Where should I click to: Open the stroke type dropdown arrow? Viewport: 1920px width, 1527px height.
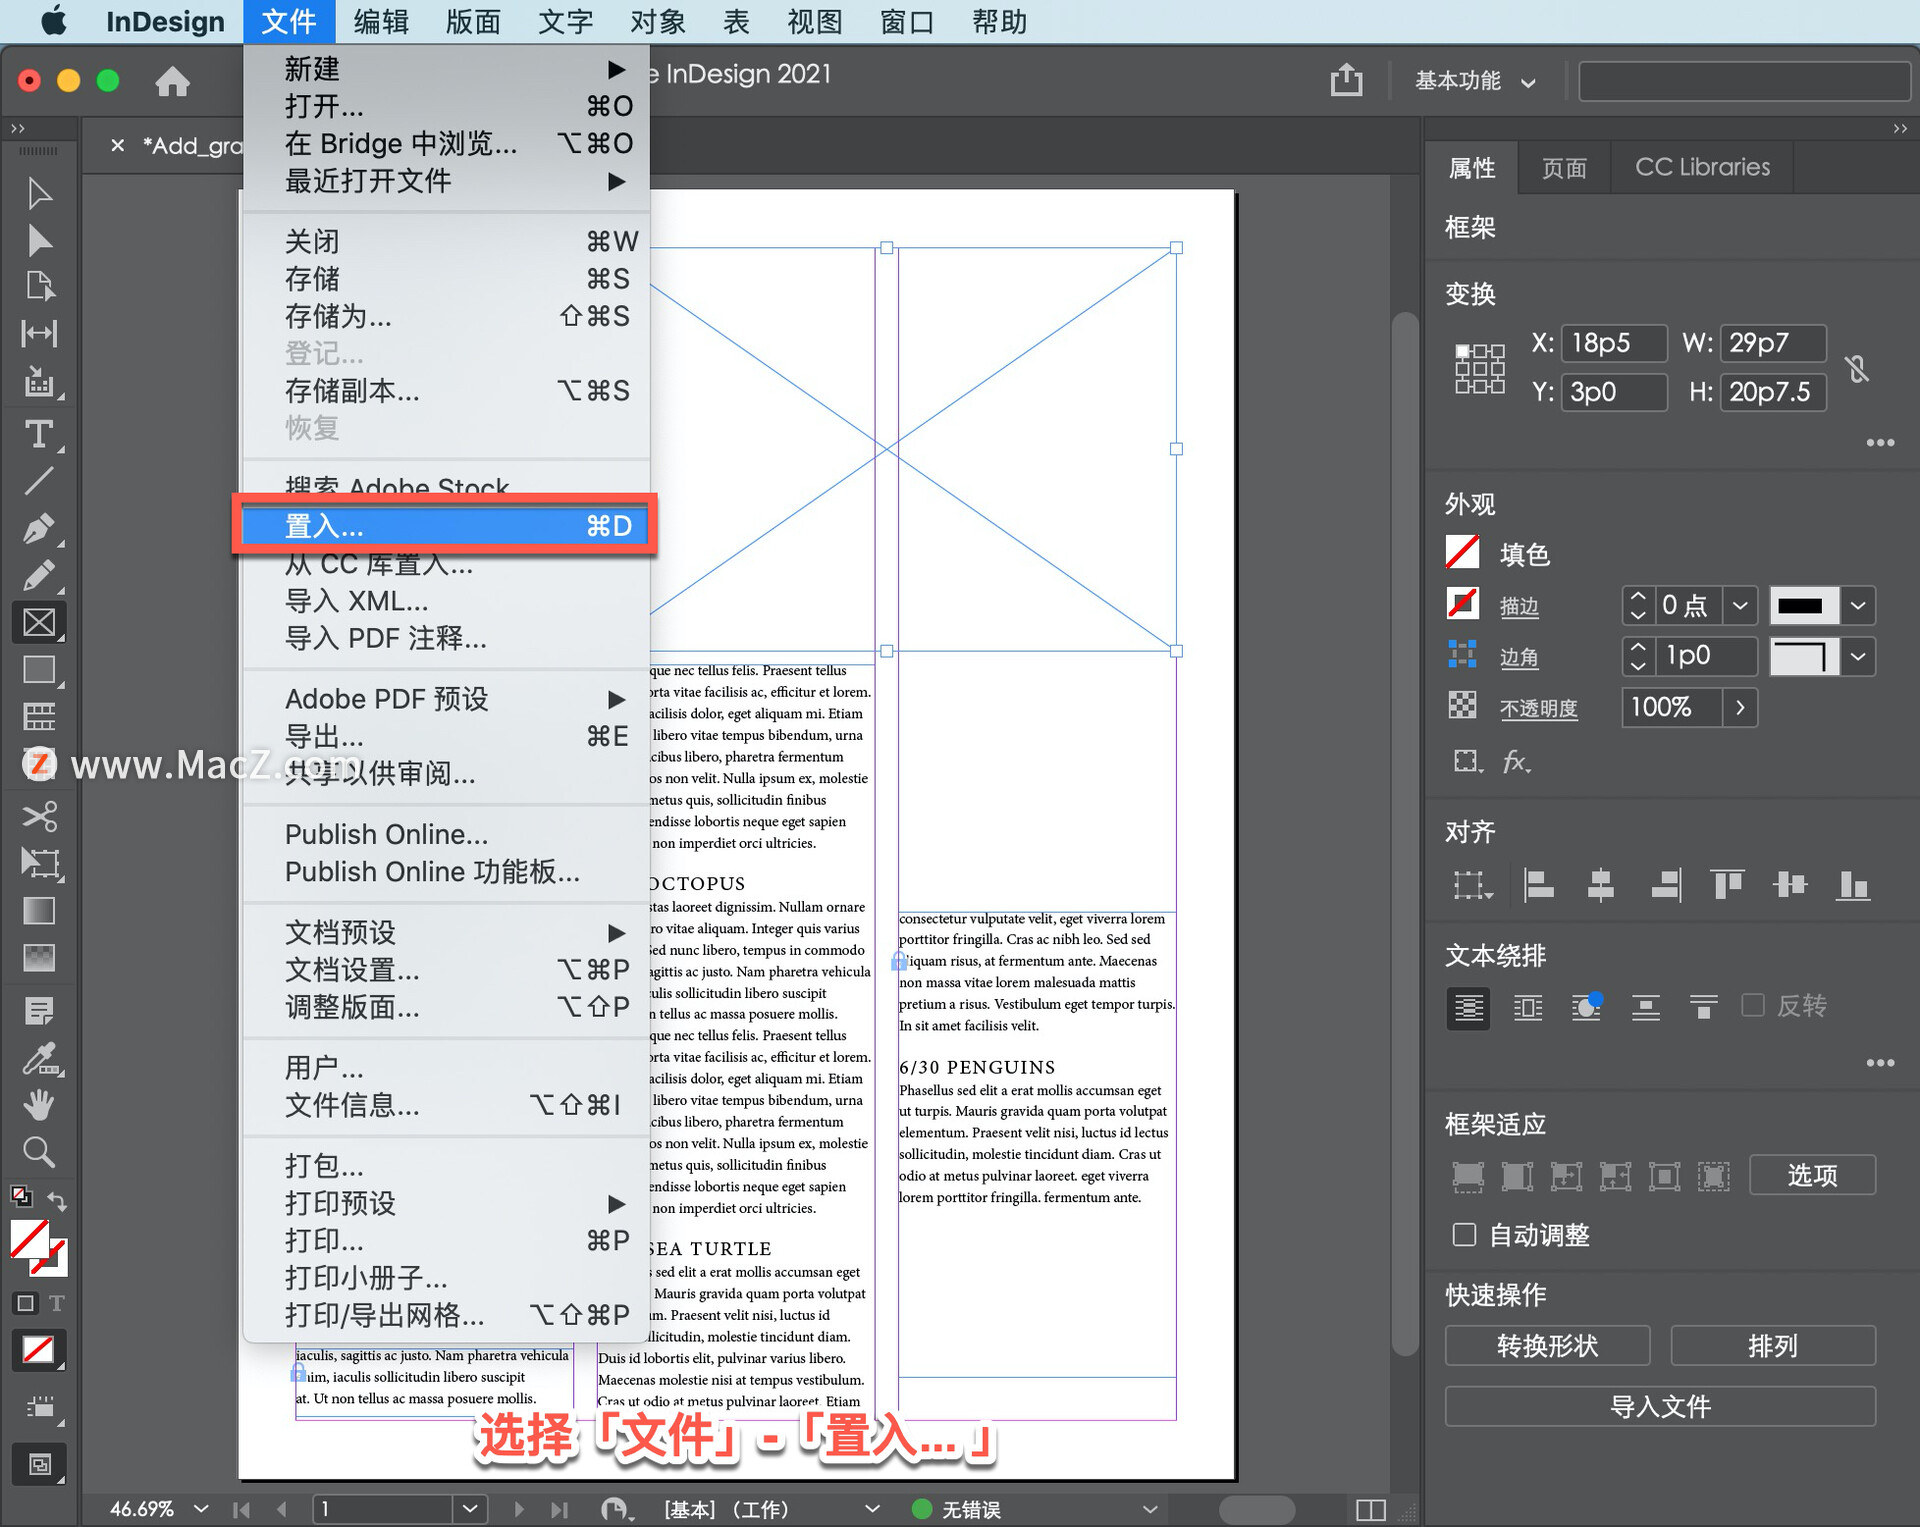(1858, 605)
